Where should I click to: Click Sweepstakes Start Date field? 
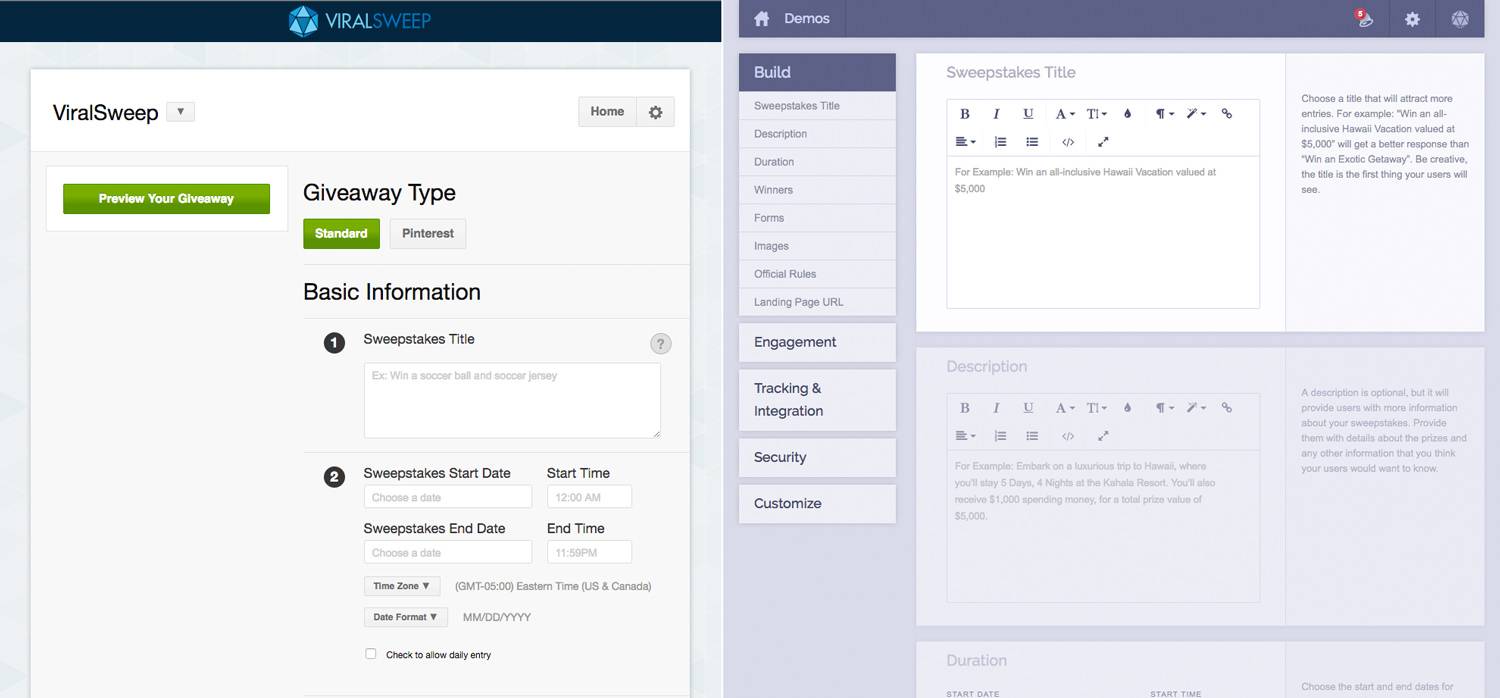[448, 497]
